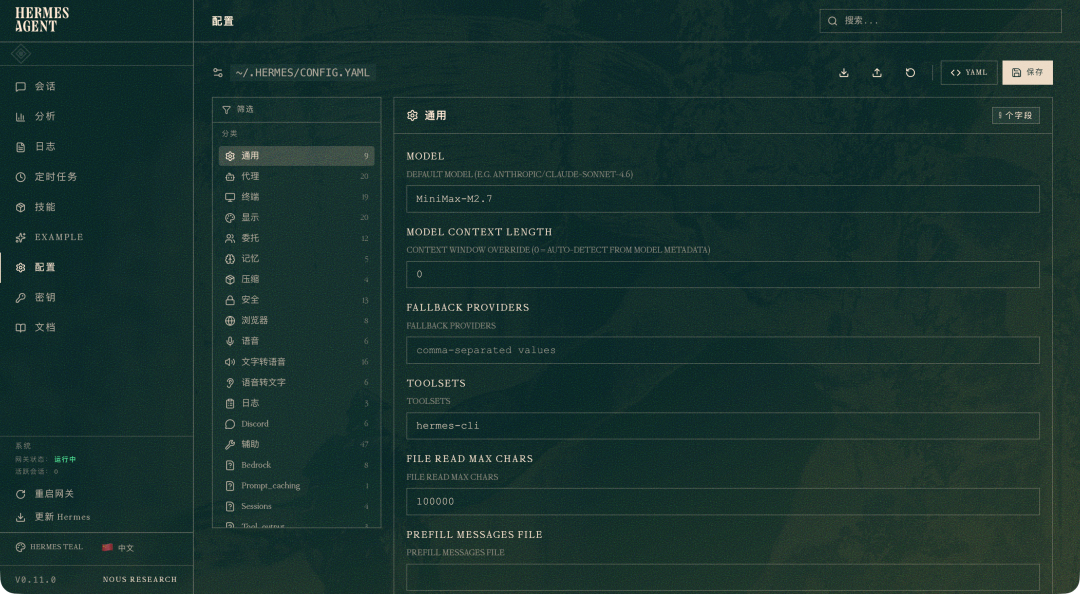Image resolution: width=1080 pixels, height=594 pixels.
Task: Select the 日志 category in config list
Action: [x=296, y=403]
